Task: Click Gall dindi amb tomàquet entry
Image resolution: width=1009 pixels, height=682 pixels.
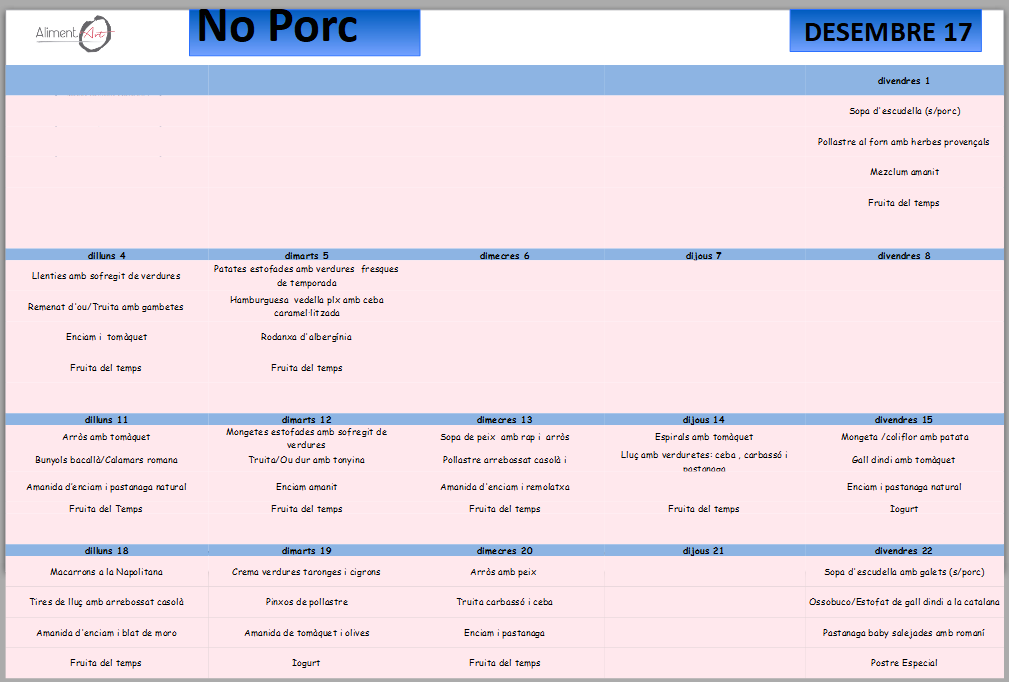Action: tap(903, 460)
